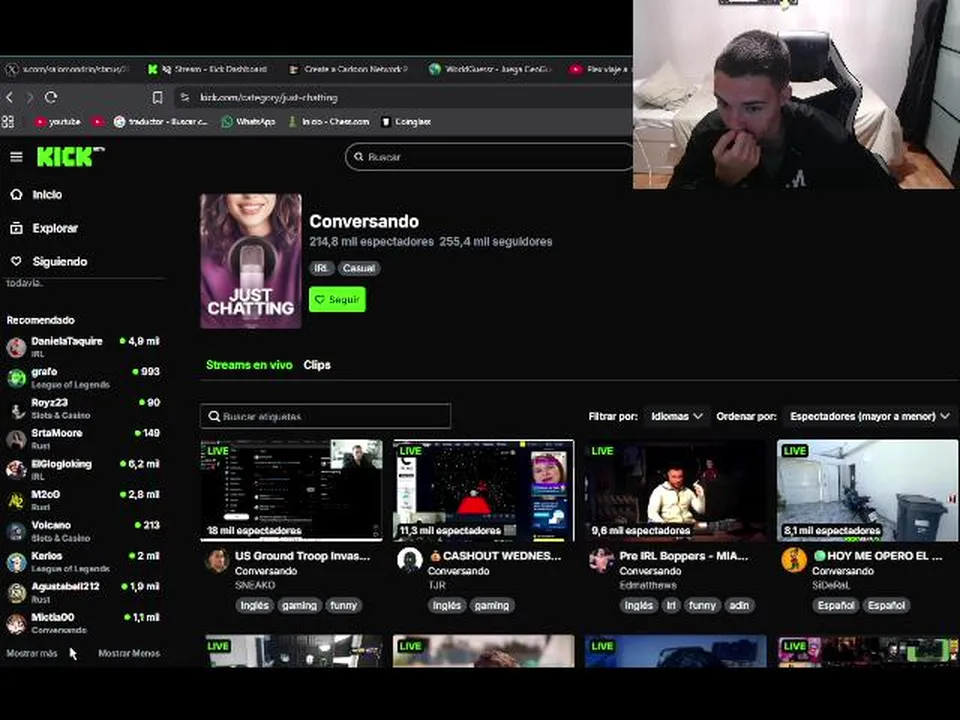The image size is (960, 720).
Task: Select the Casual category tag
Action: [x=359, y=268]
